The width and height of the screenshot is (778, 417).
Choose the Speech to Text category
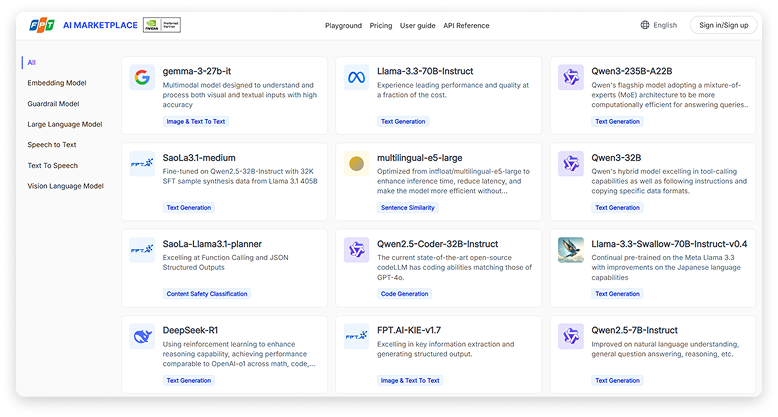coord(52,145)
